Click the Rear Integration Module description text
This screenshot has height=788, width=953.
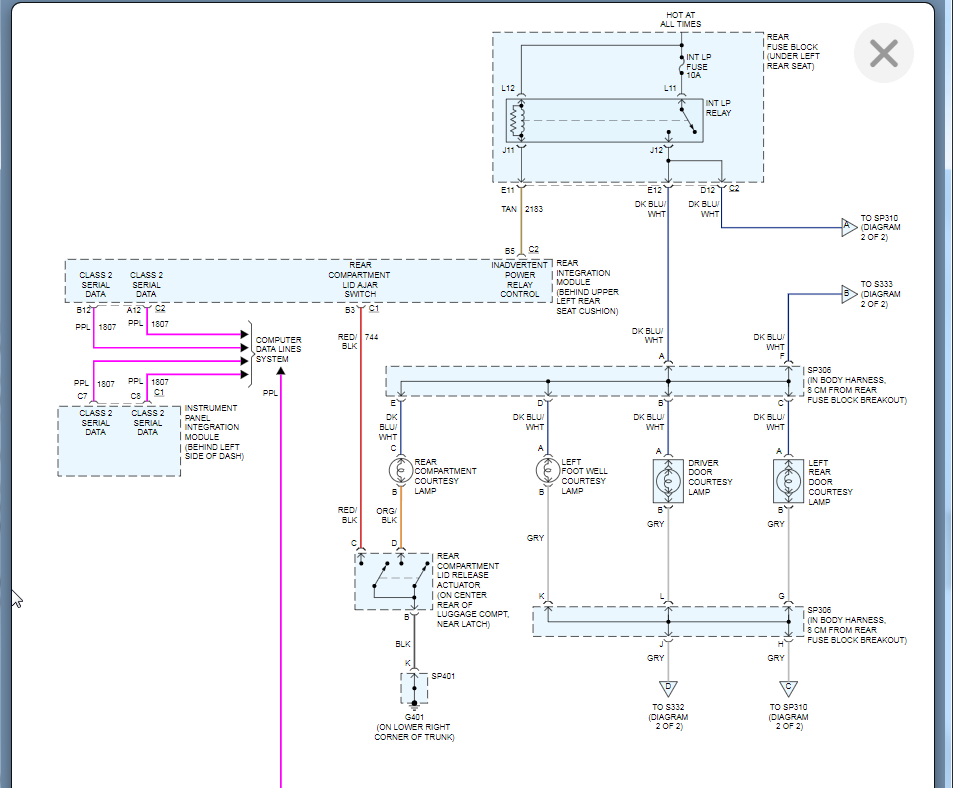tap(587, 287)
